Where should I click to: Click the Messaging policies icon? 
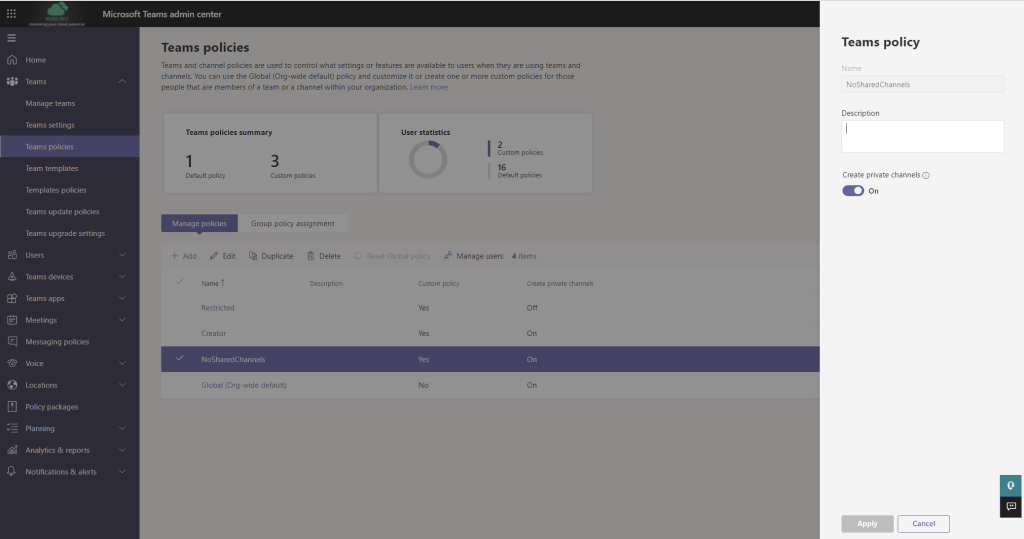[12, 342]
